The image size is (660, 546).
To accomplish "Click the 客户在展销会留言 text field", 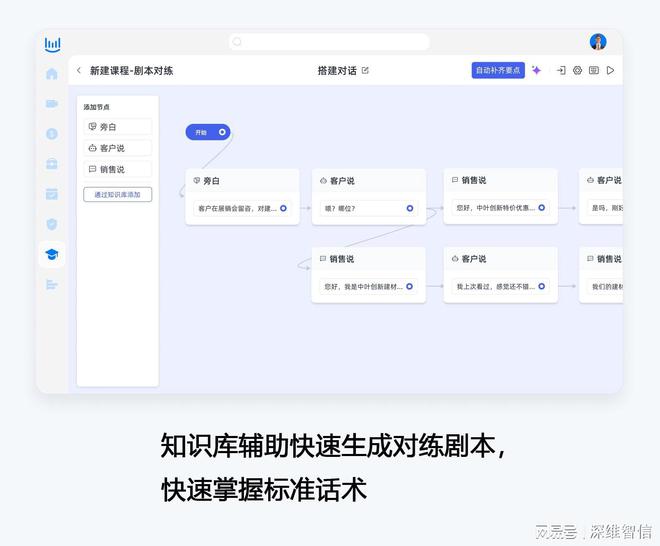I will tap(242, 208).
